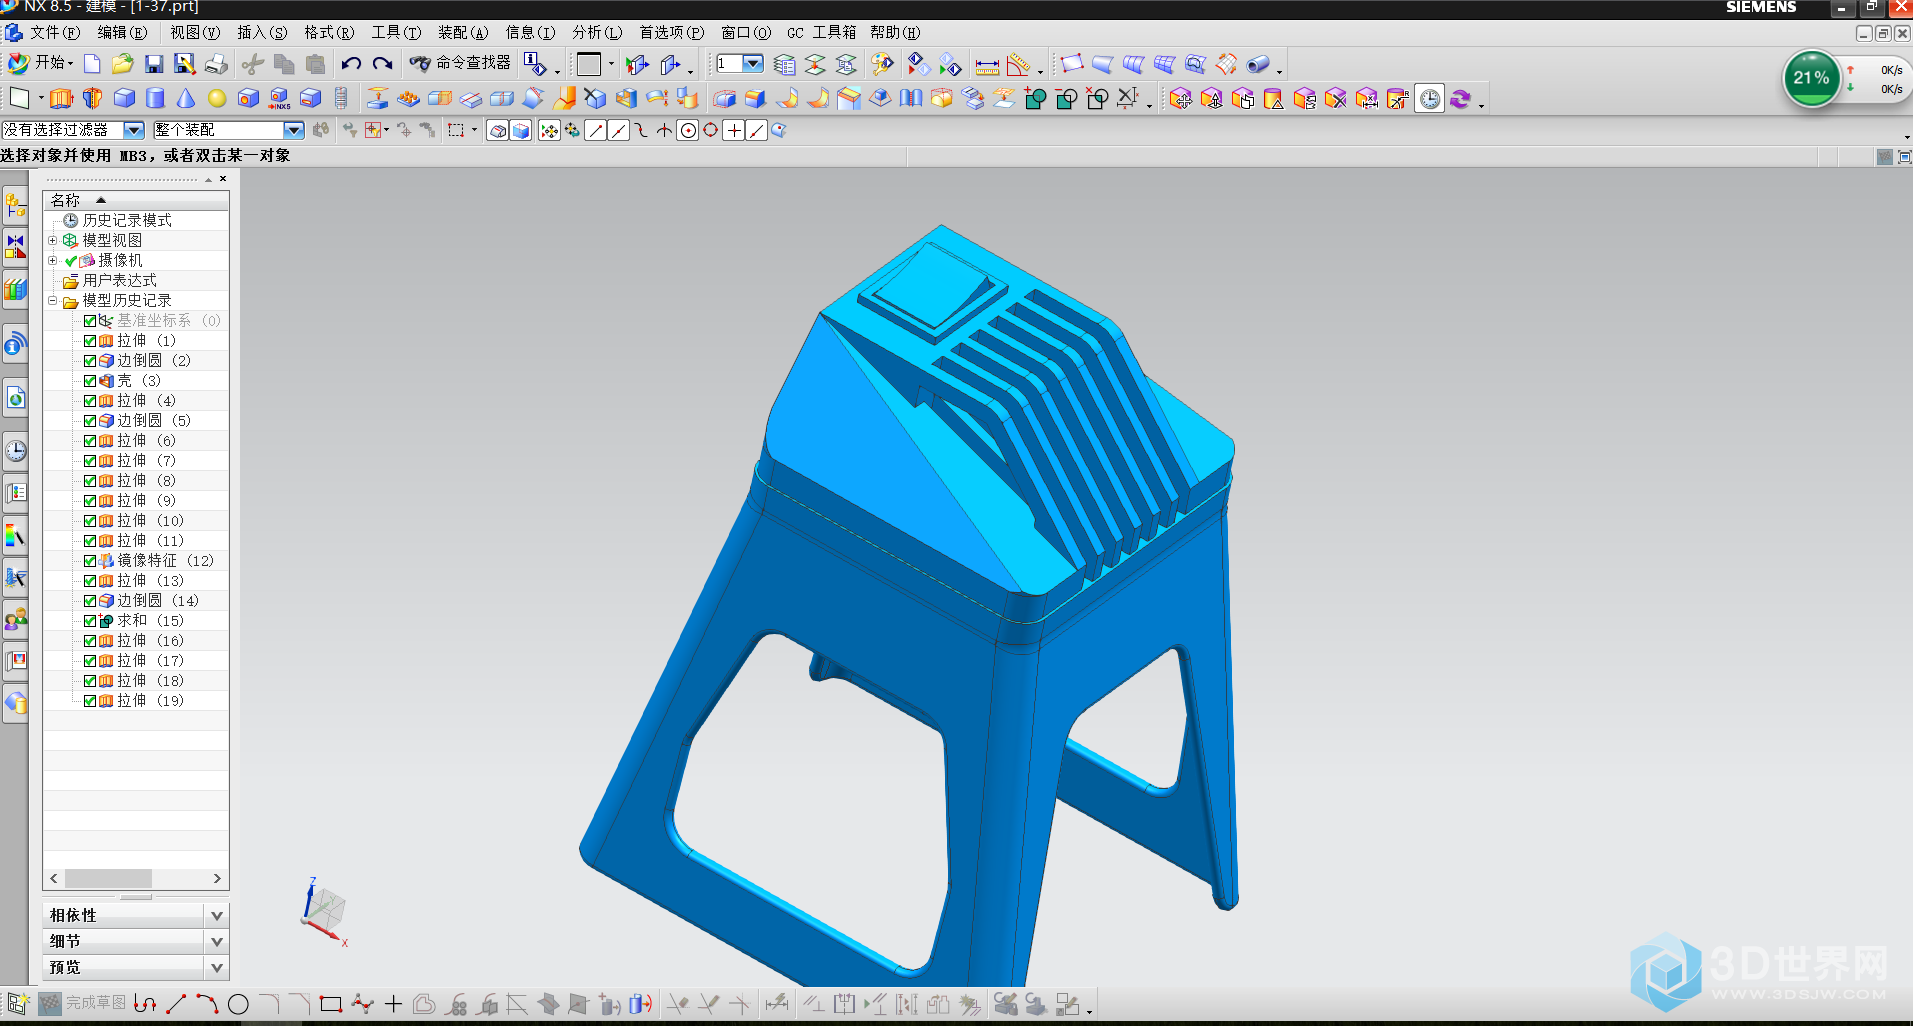Select 用户表达式 in navigator
Viewport: 1913px width, 1026px height.
[x=119, y=281]
